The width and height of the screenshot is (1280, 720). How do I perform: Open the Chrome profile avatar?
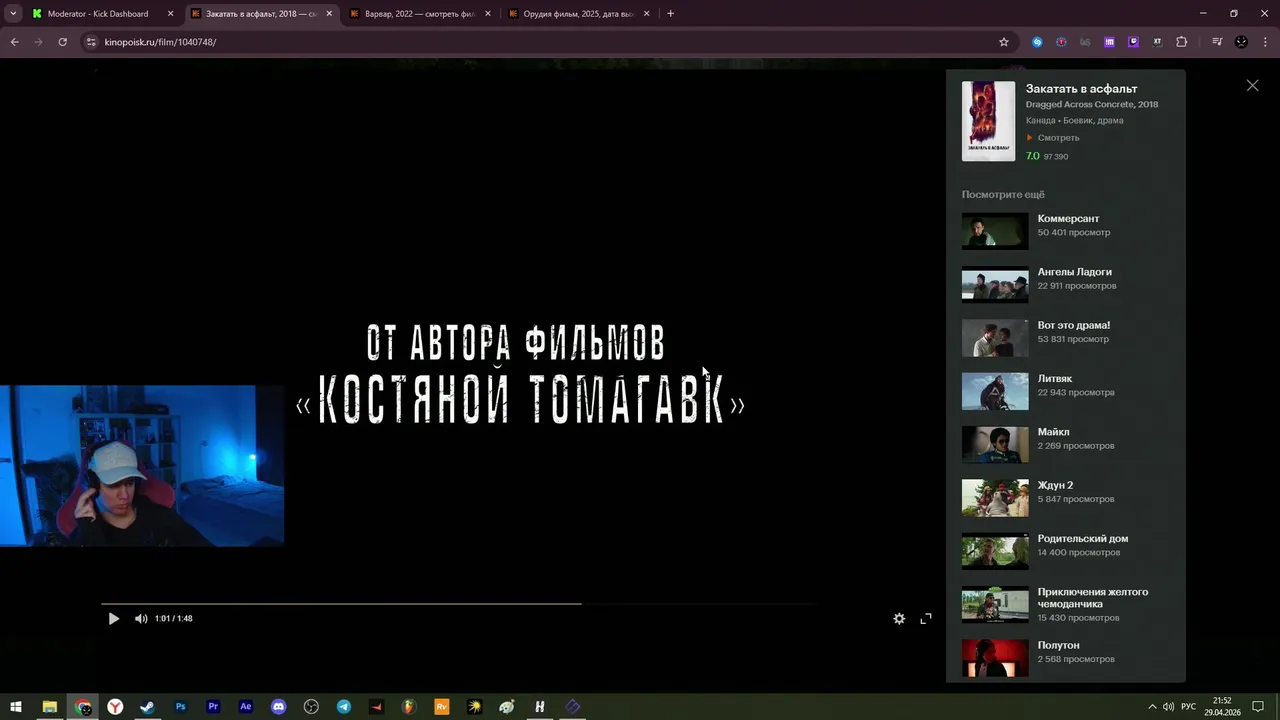[x=1241, y=42]
